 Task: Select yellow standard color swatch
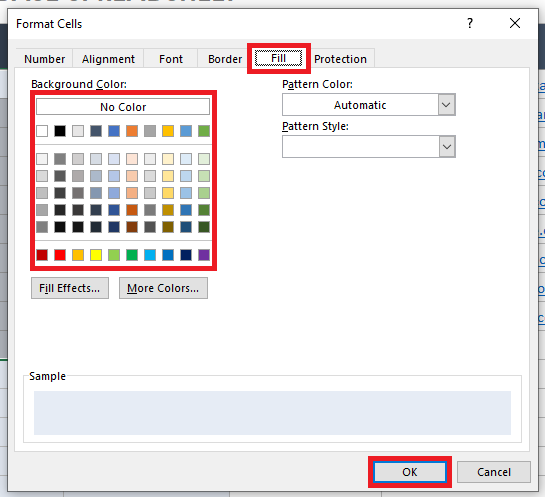(x=96, y=255)
